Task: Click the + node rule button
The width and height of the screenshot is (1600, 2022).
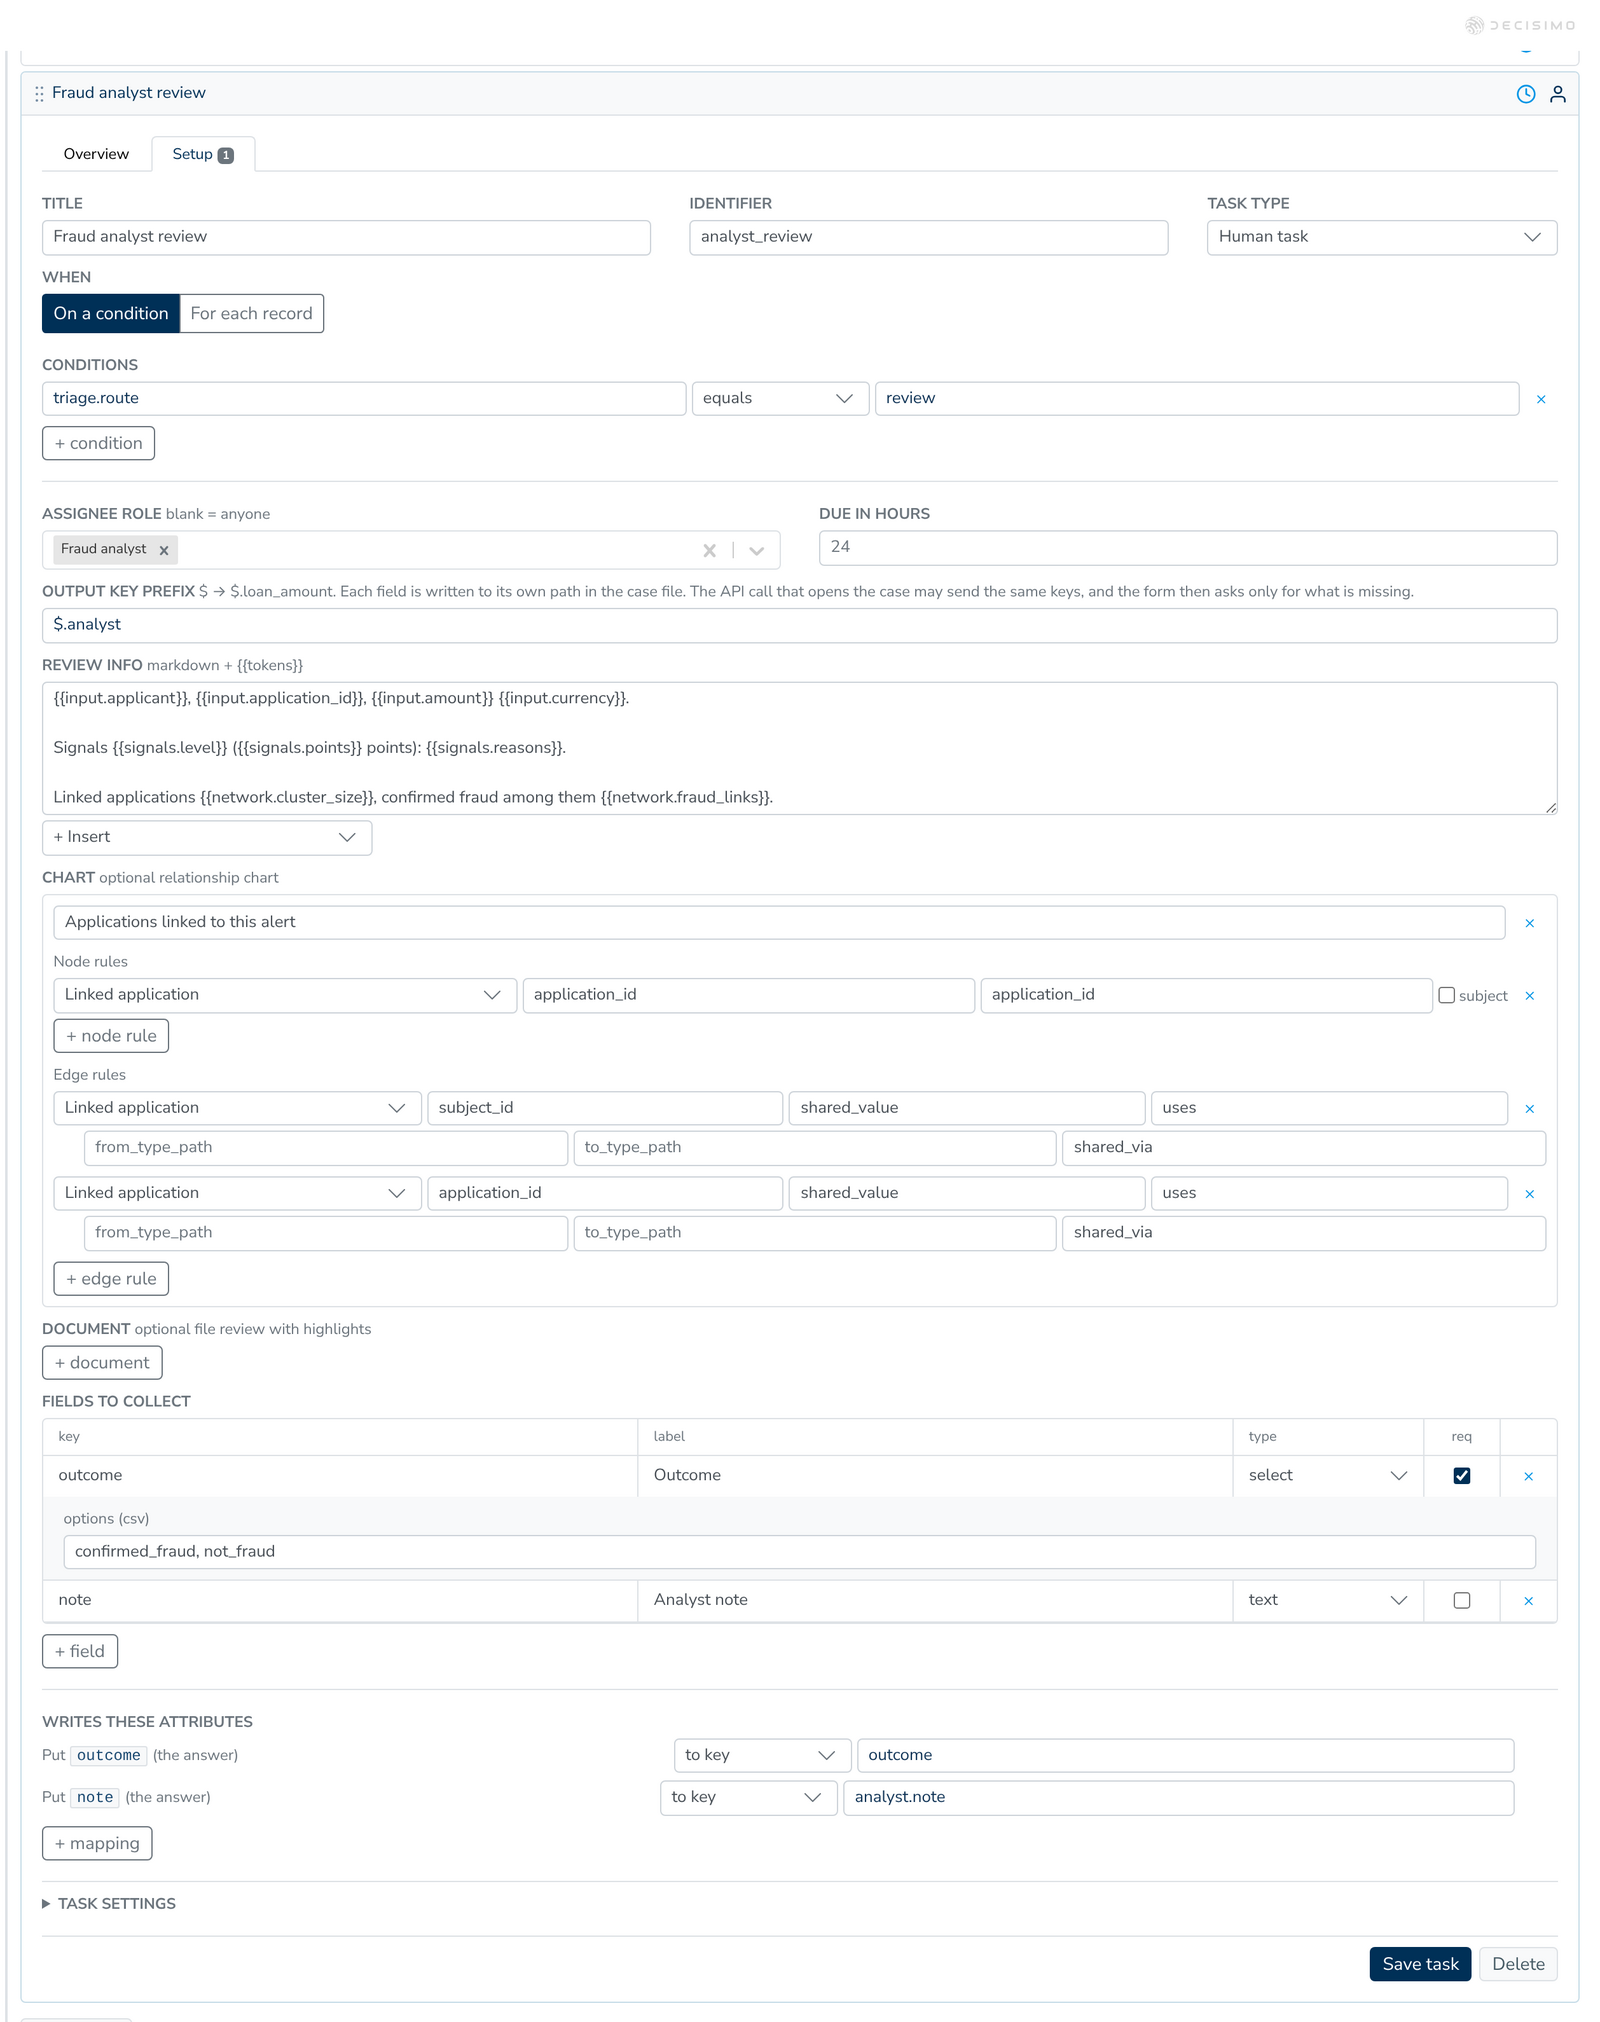Action: 111,1036
